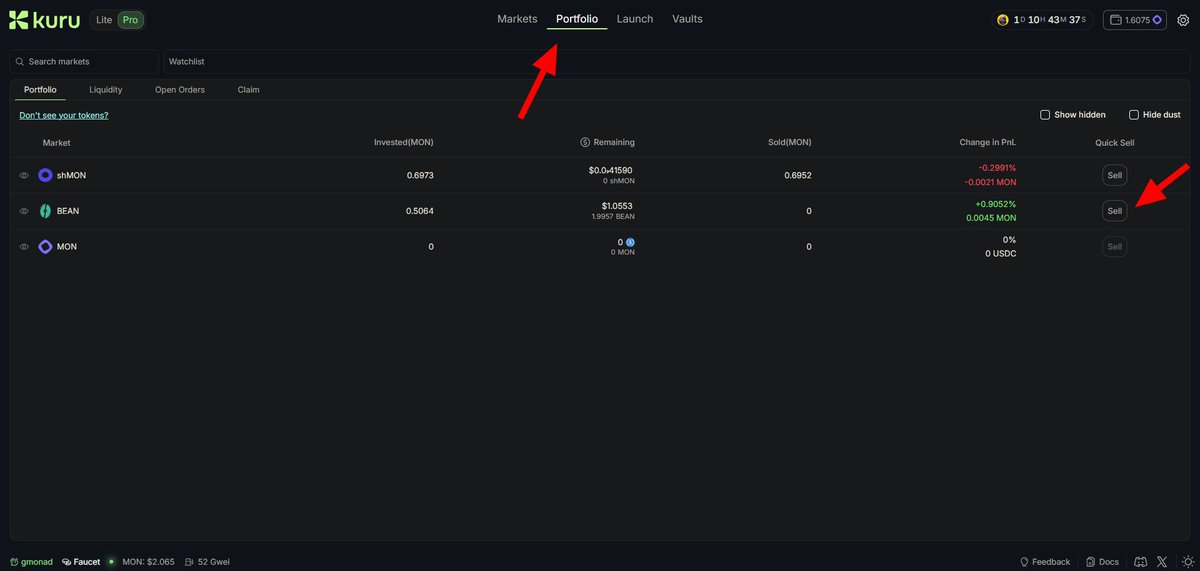
Task: Click the MON token icon
Action: (x=45, y=246)
